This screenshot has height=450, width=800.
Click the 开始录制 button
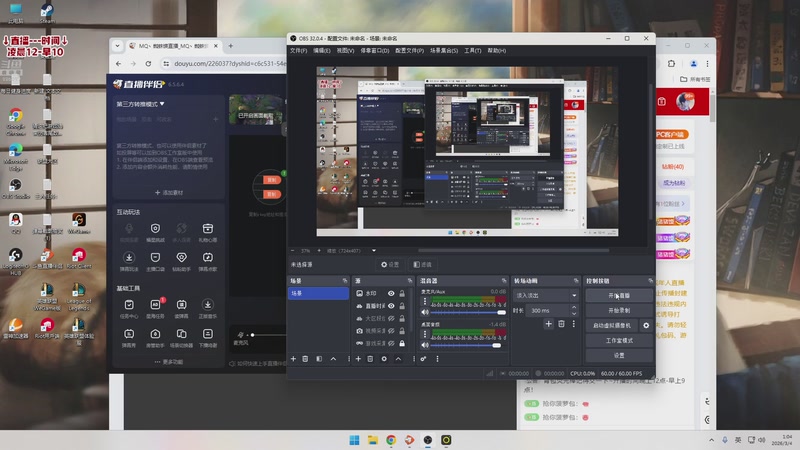(x=619, y=310)
